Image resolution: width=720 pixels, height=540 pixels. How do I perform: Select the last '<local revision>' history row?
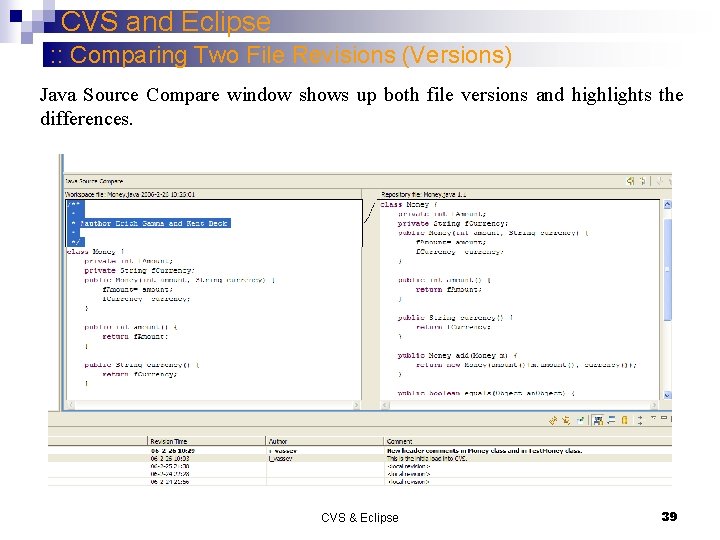coord(360,482)
